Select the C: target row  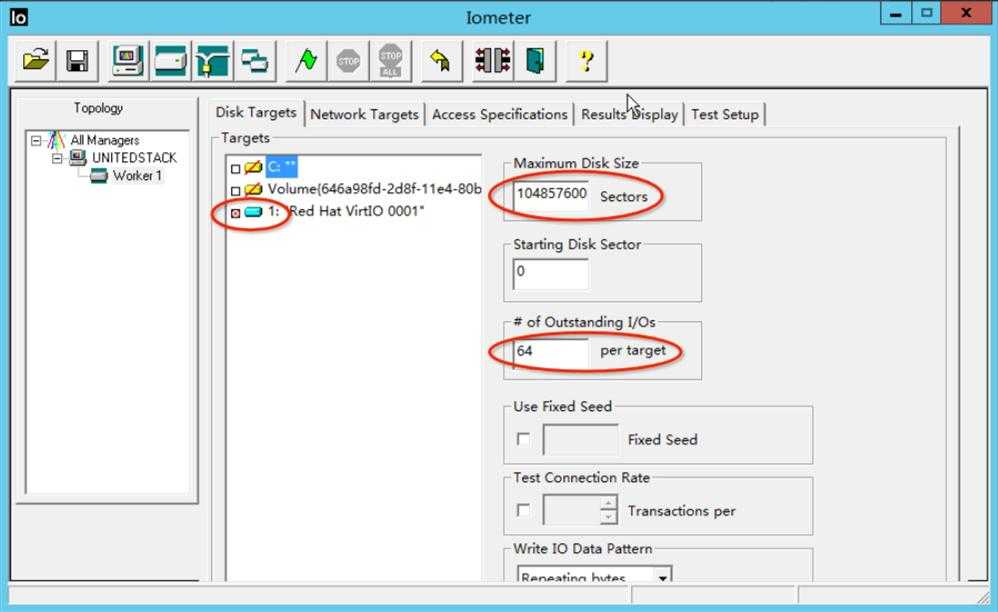(281, 167)
